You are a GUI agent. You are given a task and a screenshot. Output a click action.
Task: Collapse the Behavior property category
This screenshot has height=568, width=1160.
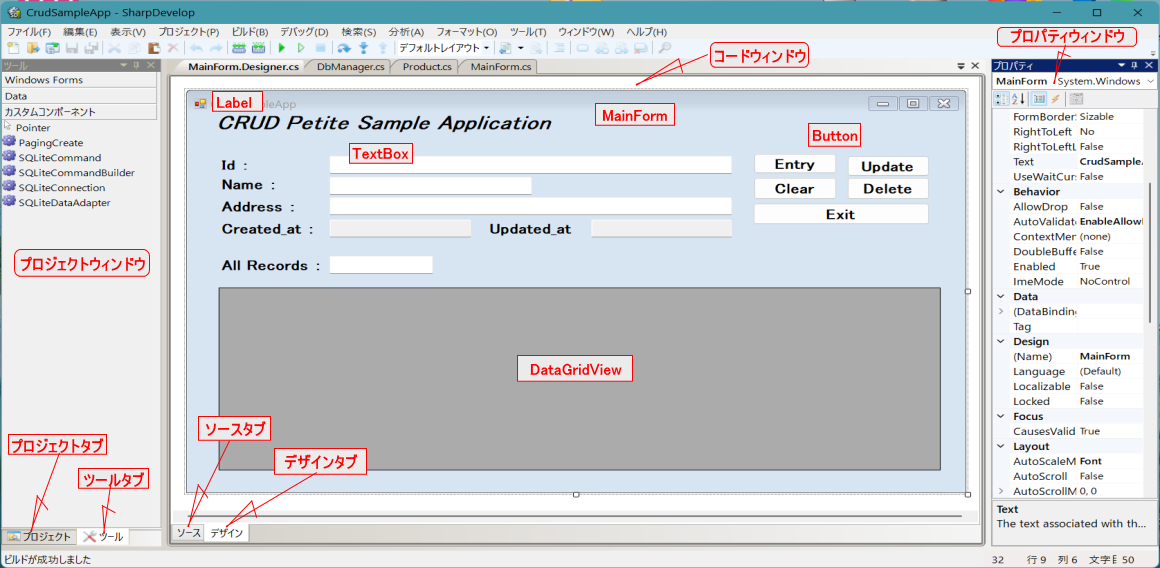pos(1001,191)
